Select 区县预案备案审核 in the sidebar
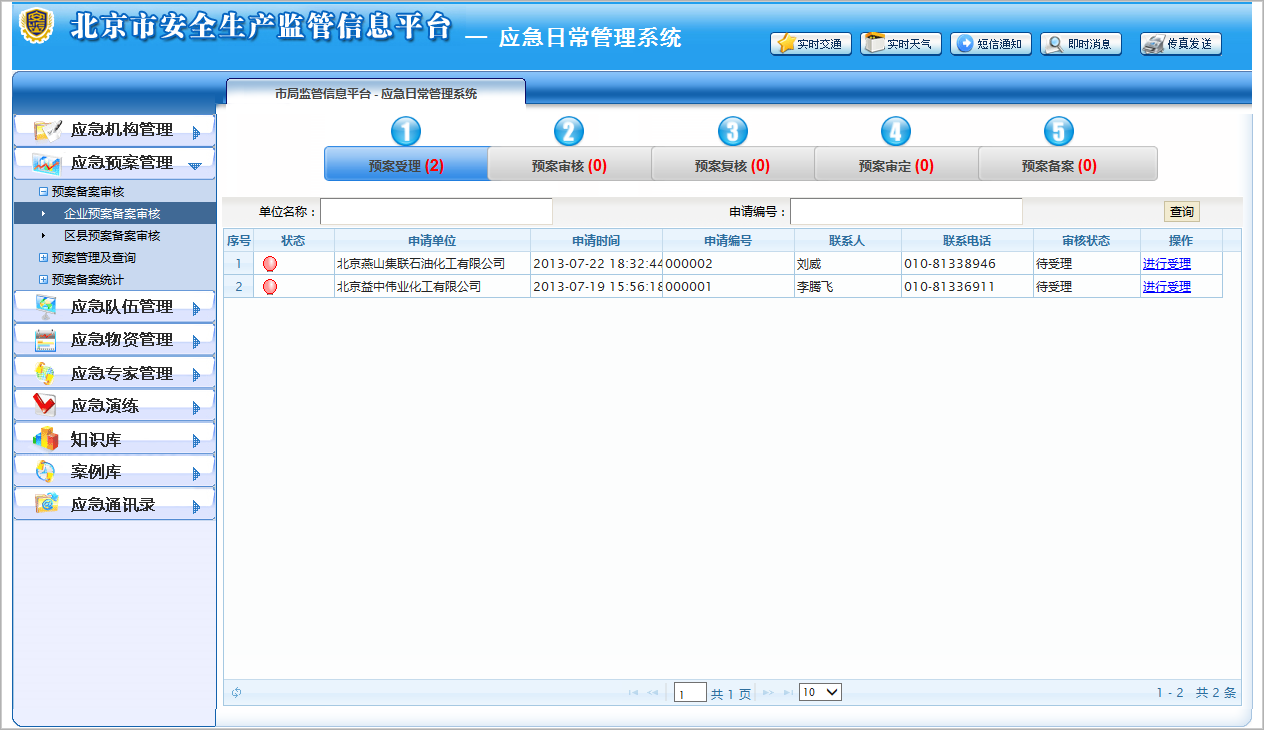The height and width of the screenshot is (730, 1264). 112,236
